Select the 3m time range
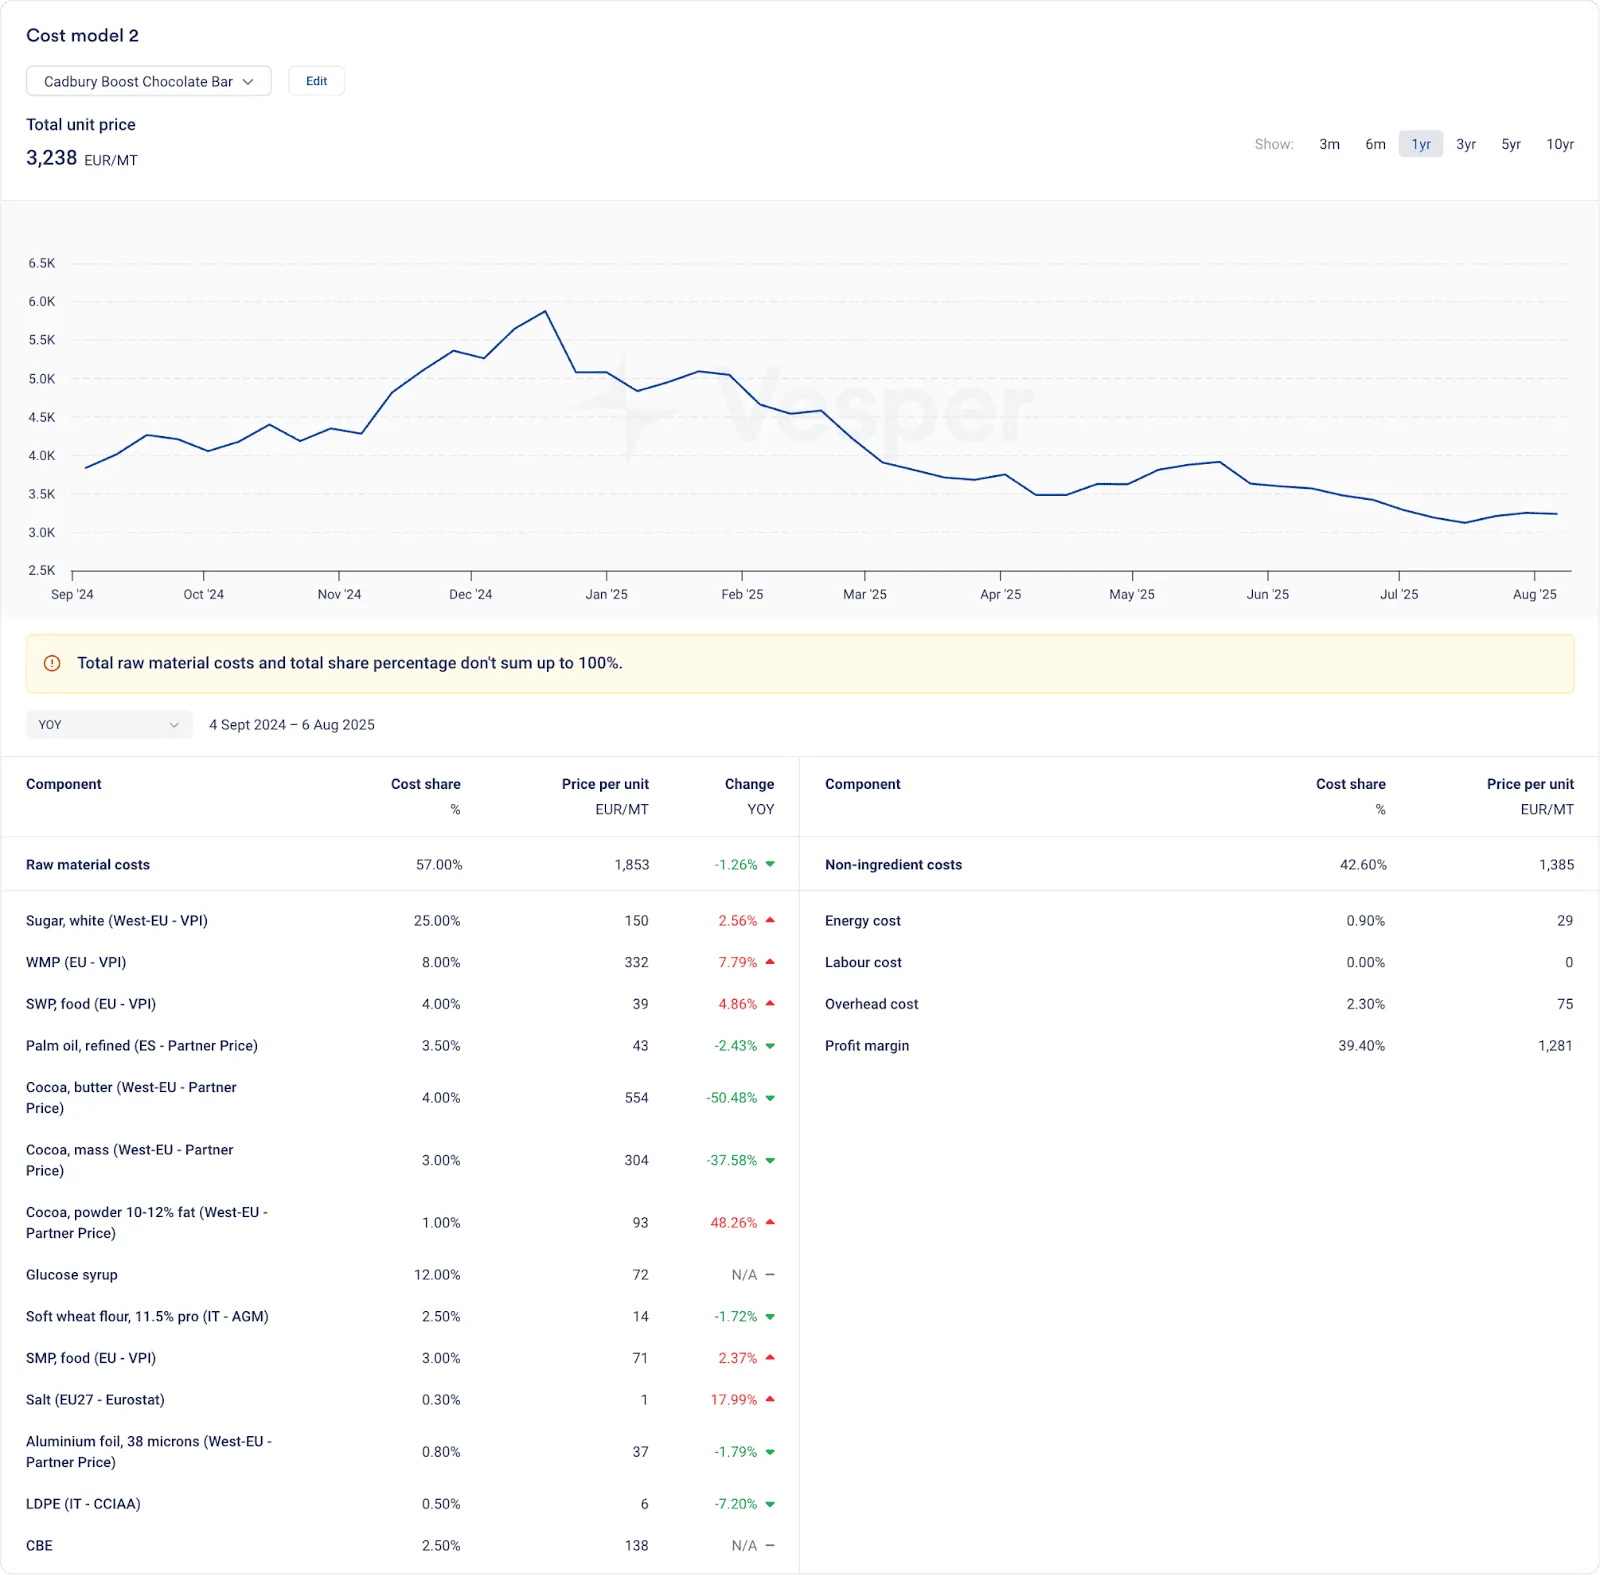This screenshot has width=1600, height=1575. [1329, 144]
